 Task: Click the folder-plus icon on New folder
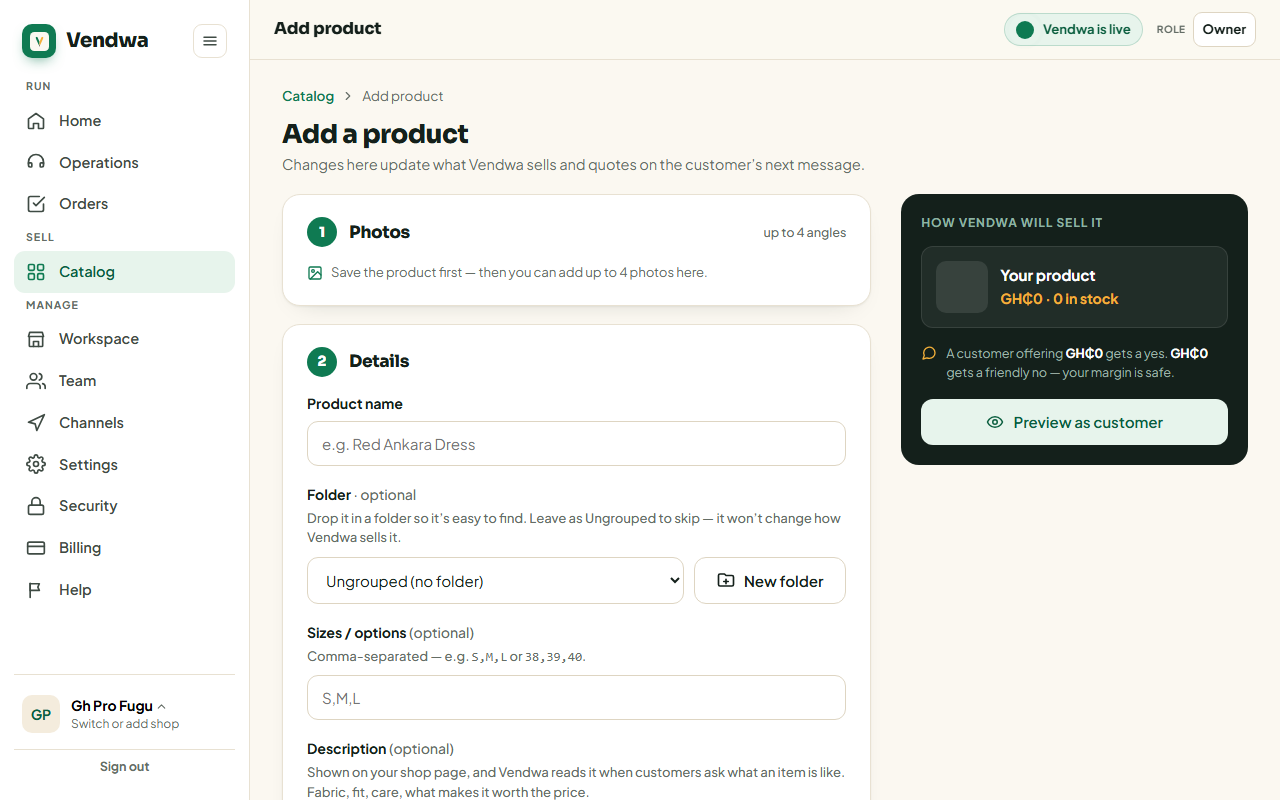726,581
